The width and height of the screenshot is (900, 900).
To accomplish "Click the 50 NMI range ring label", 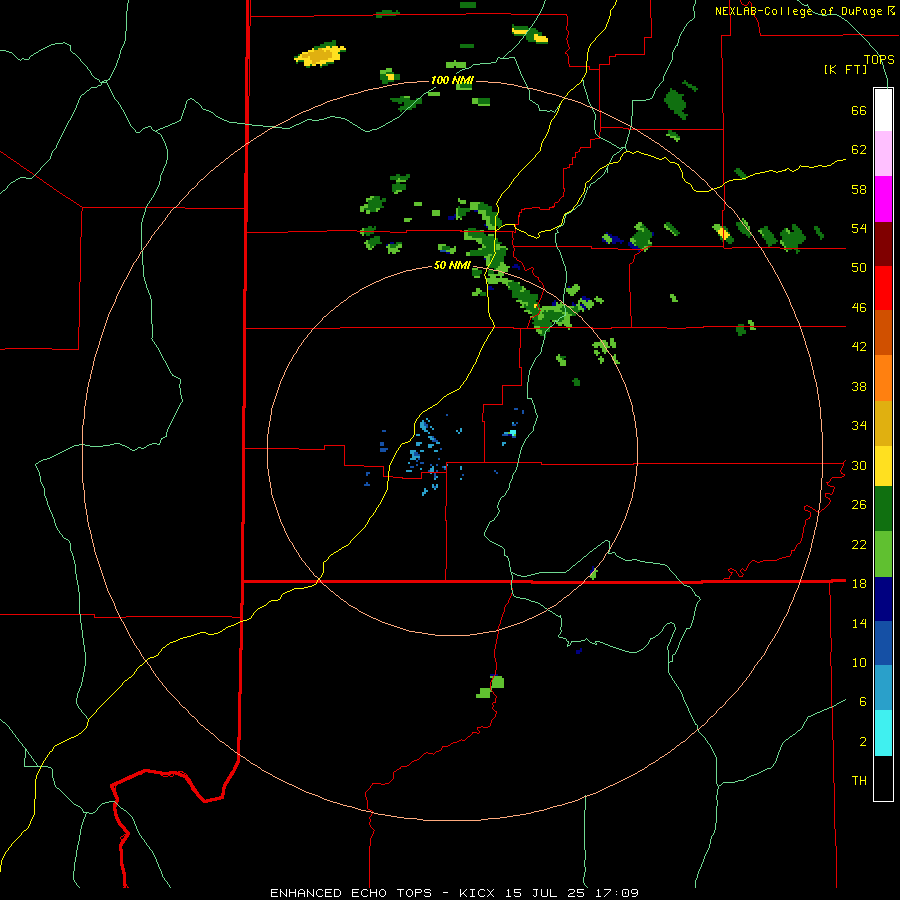I will pyautogui.click(x=452, y=265).
